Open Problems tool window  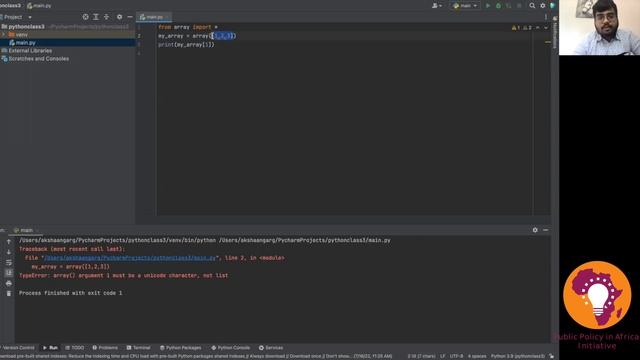[105, 348]
